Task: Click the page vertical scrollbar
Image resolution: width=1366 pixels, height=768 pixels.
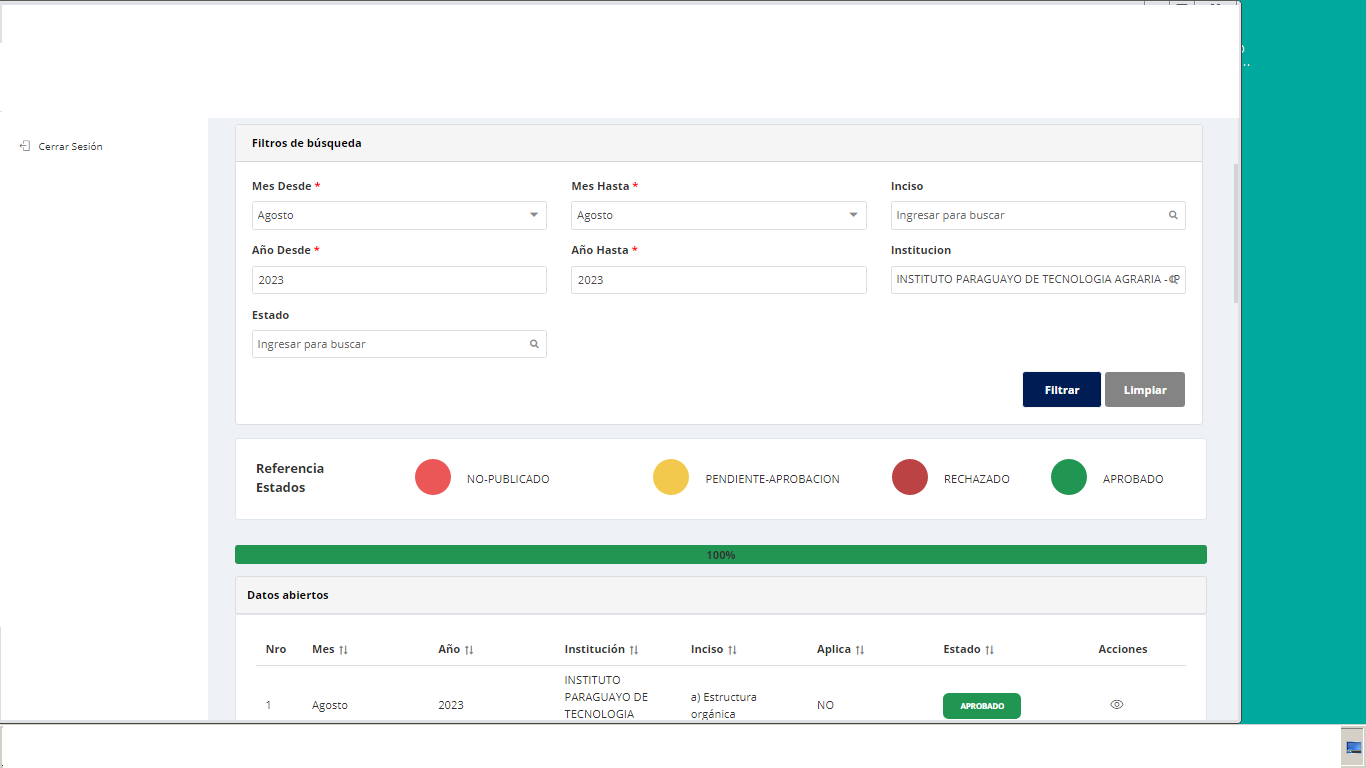Action: [1236, 232]
